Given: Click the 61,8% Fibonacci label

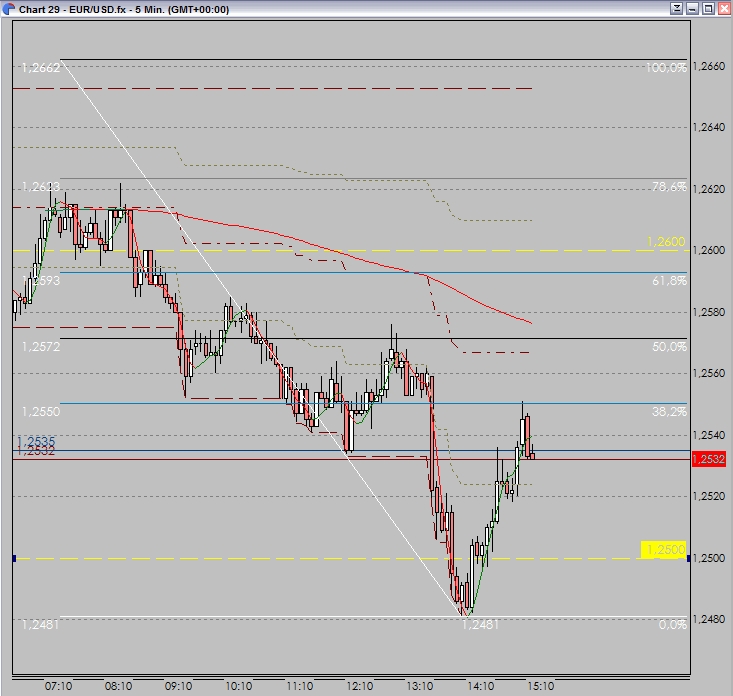Looking at the screenshot, I should (669, 280).
